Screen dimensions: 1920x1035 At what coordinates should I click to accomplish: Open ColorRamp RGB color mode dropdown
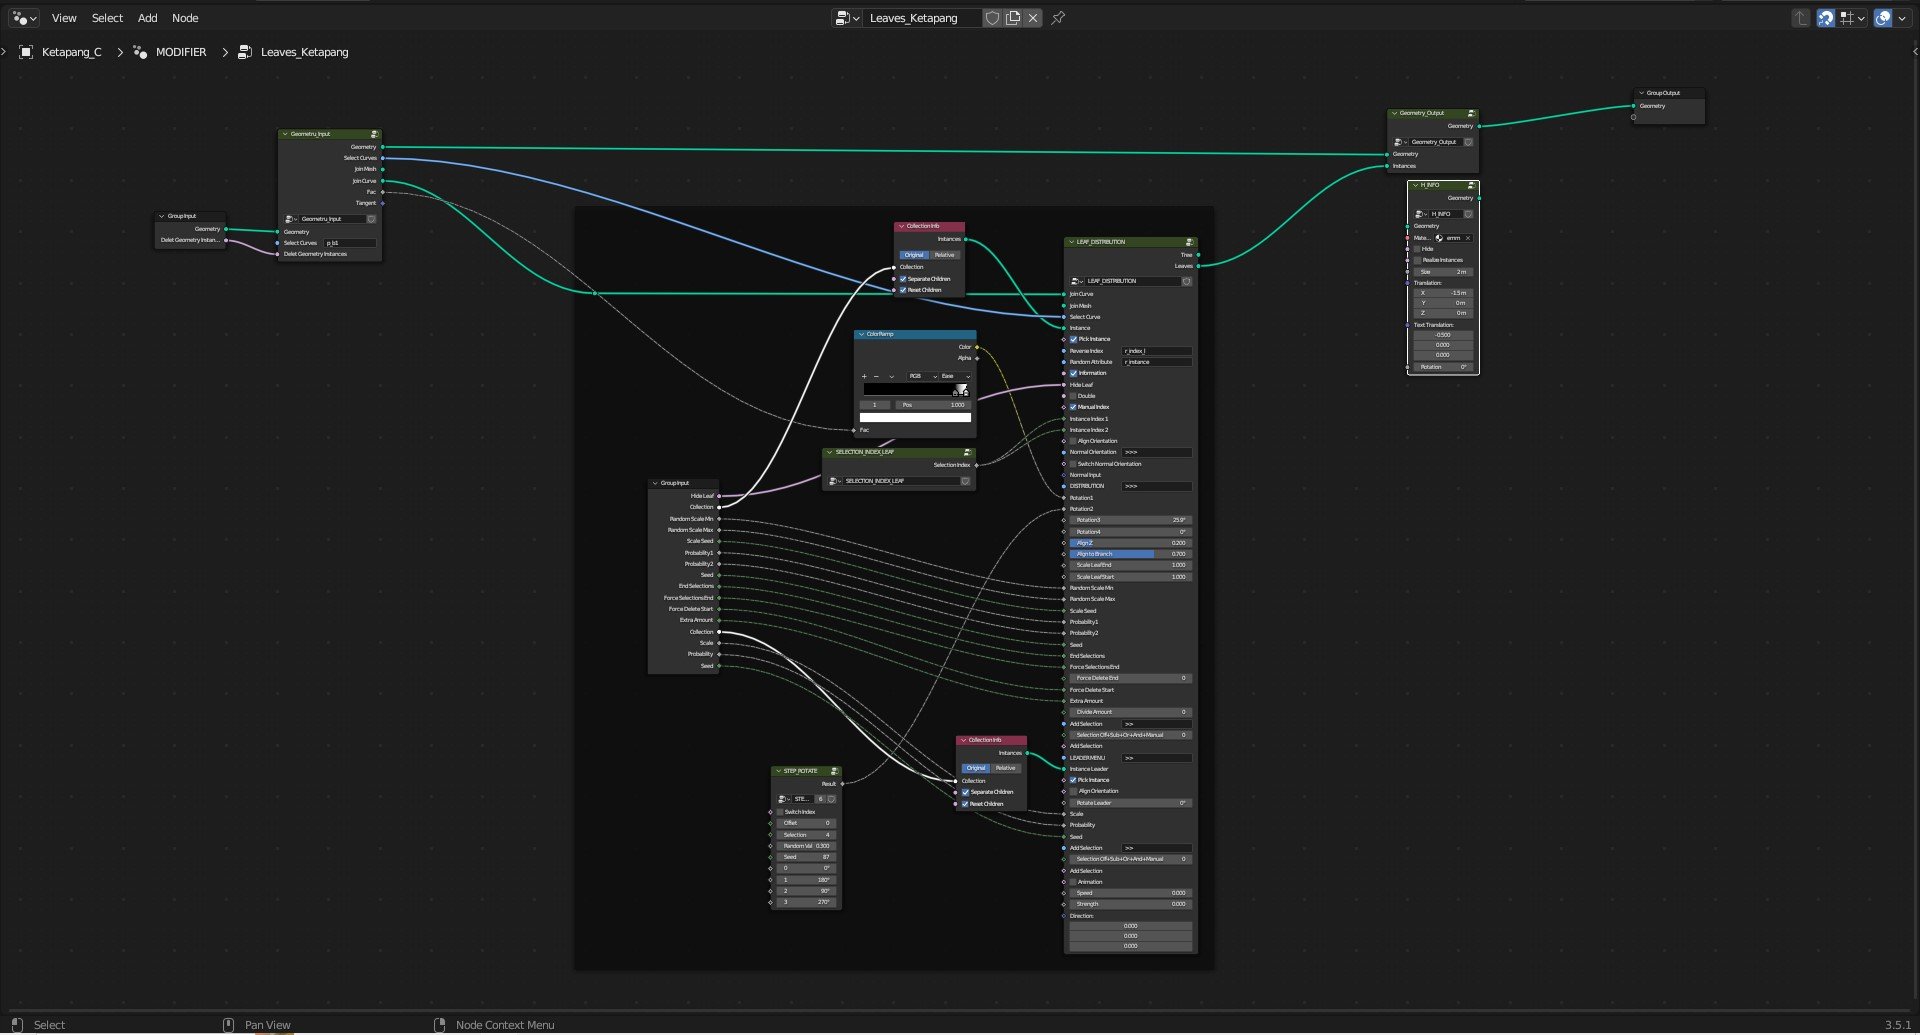(x=922, y=376)
